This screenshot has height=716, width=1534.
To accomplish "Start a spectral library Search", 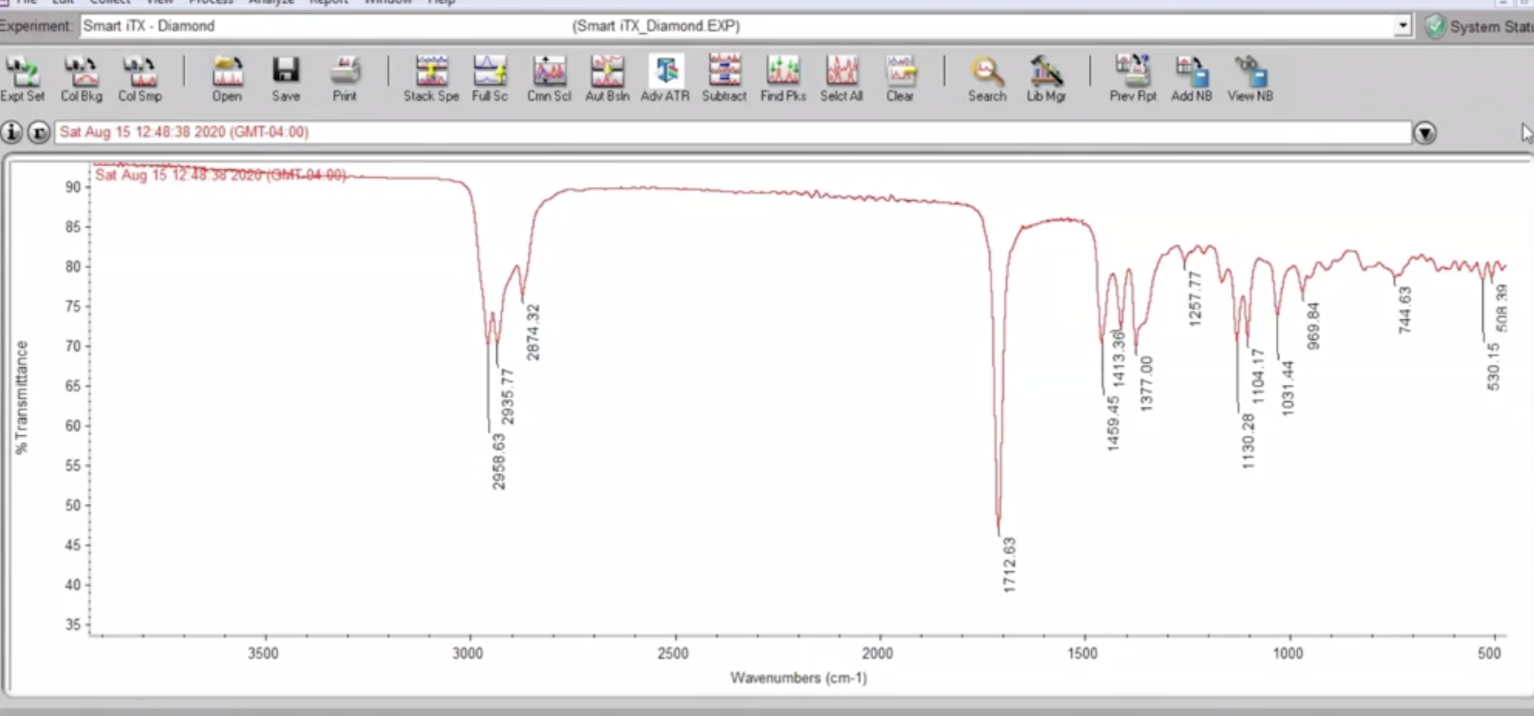I will (987, 76).
